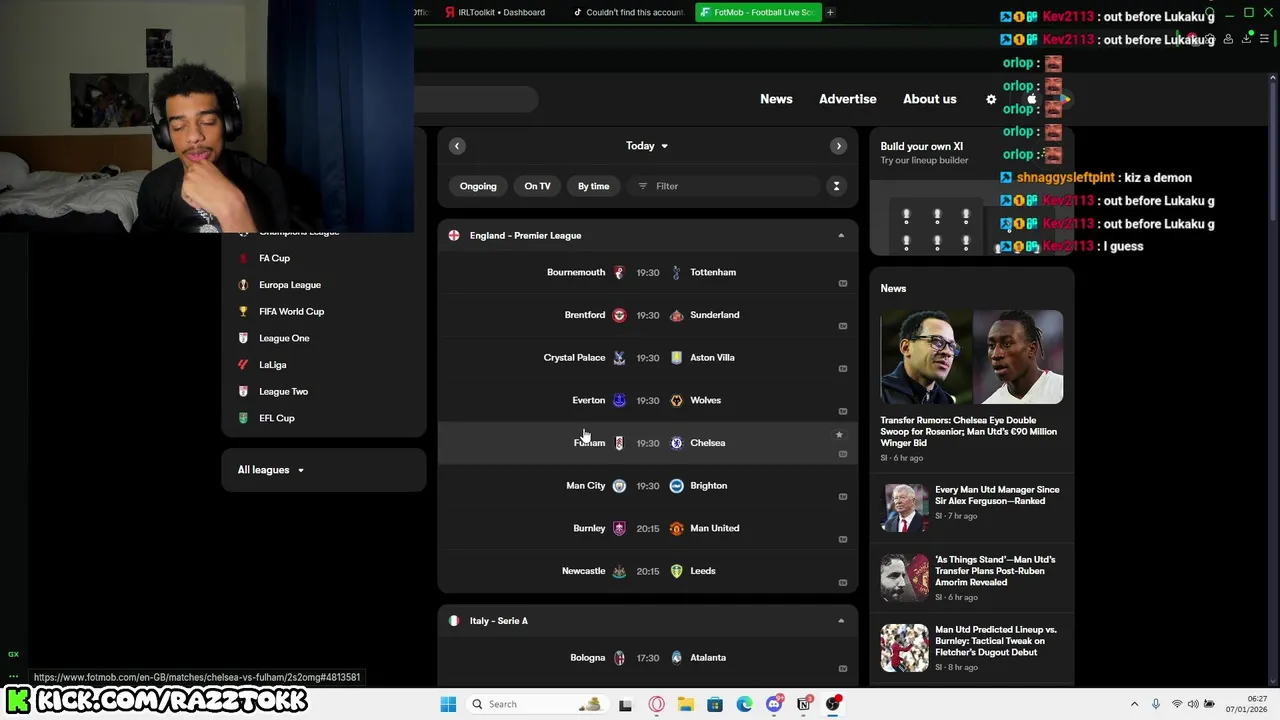Click the FotMob top search bar
The image size is (1280, 720).
(476, 99)
